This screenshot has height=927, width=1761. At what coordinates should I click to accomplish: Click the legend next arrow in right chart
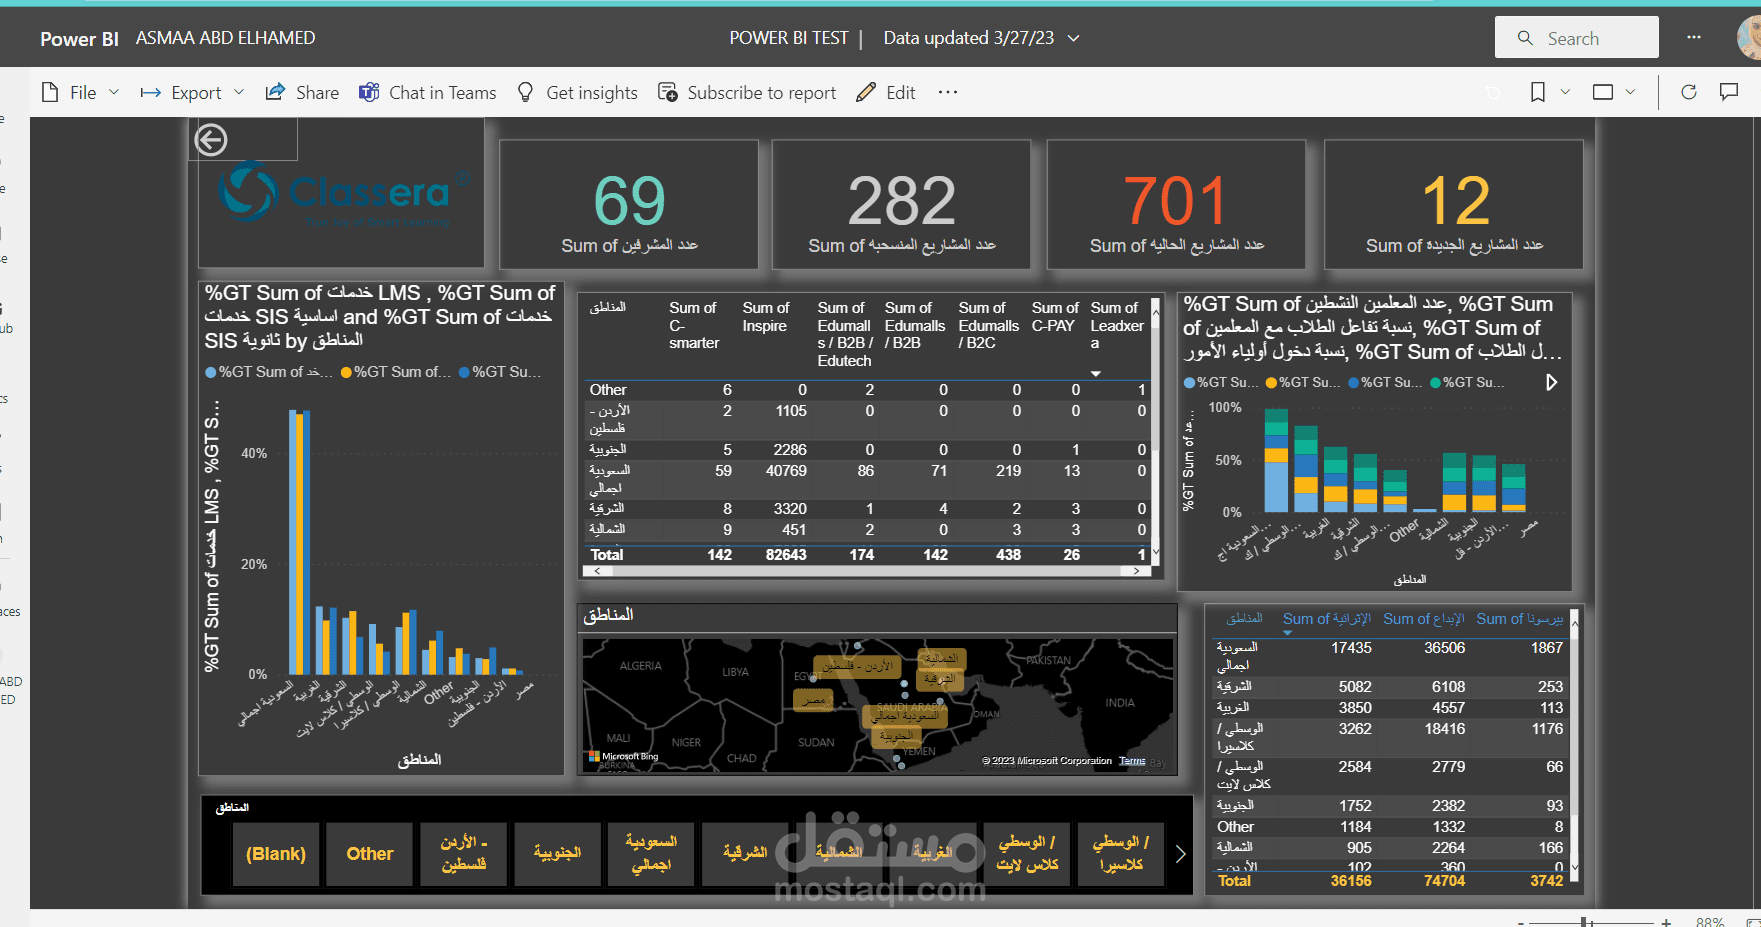click(1551, 382)
